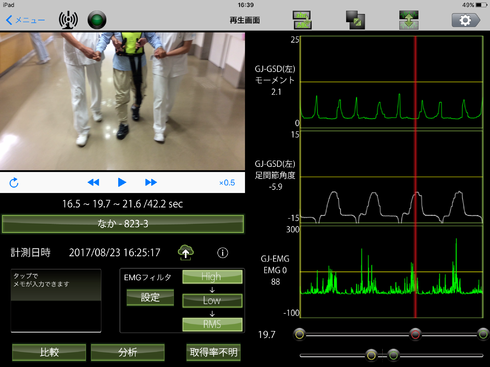Open settings with the gear icon
The height and width of the screenshot is (367, 490).
click(x=466, y=20)
